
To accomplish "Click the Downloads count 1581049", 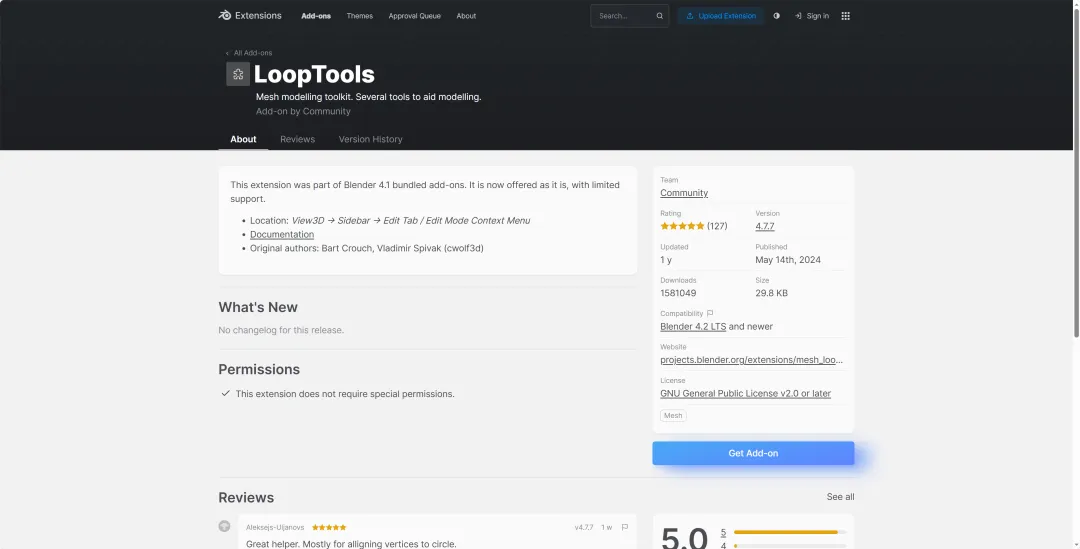I will 678,293.
